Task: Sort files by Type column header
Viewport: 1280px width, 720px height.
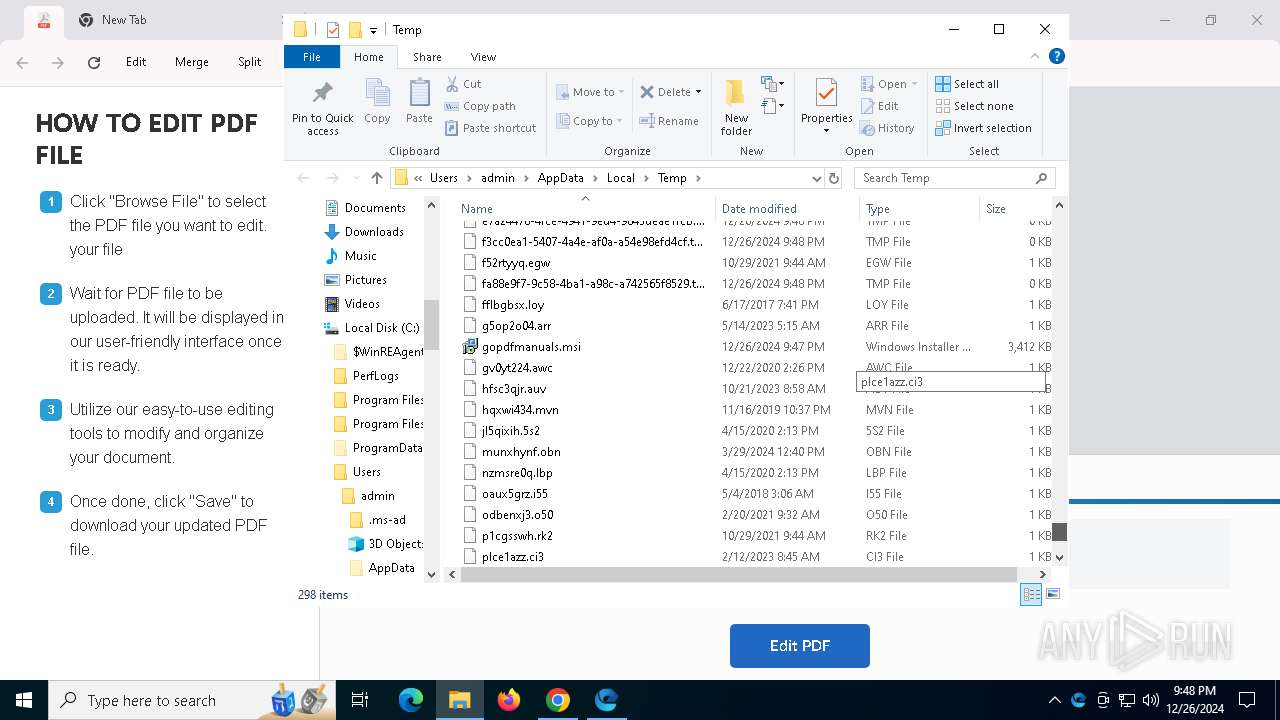Action: coord(919,208)
